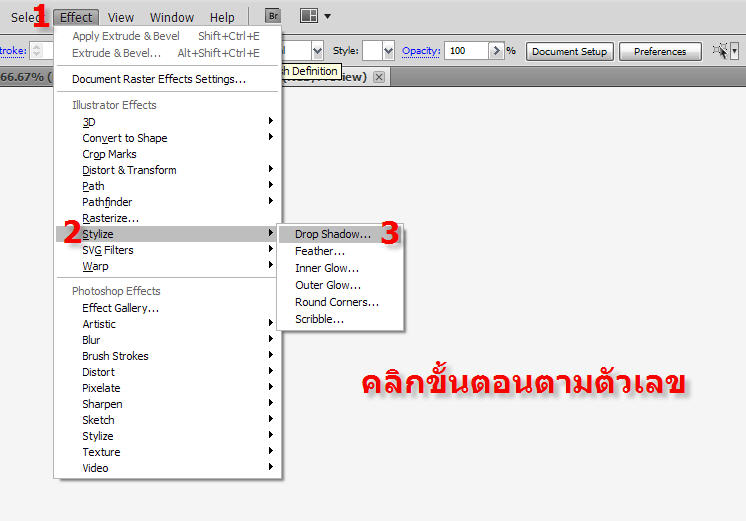Select Round Corners effect

tap(337, 302)
